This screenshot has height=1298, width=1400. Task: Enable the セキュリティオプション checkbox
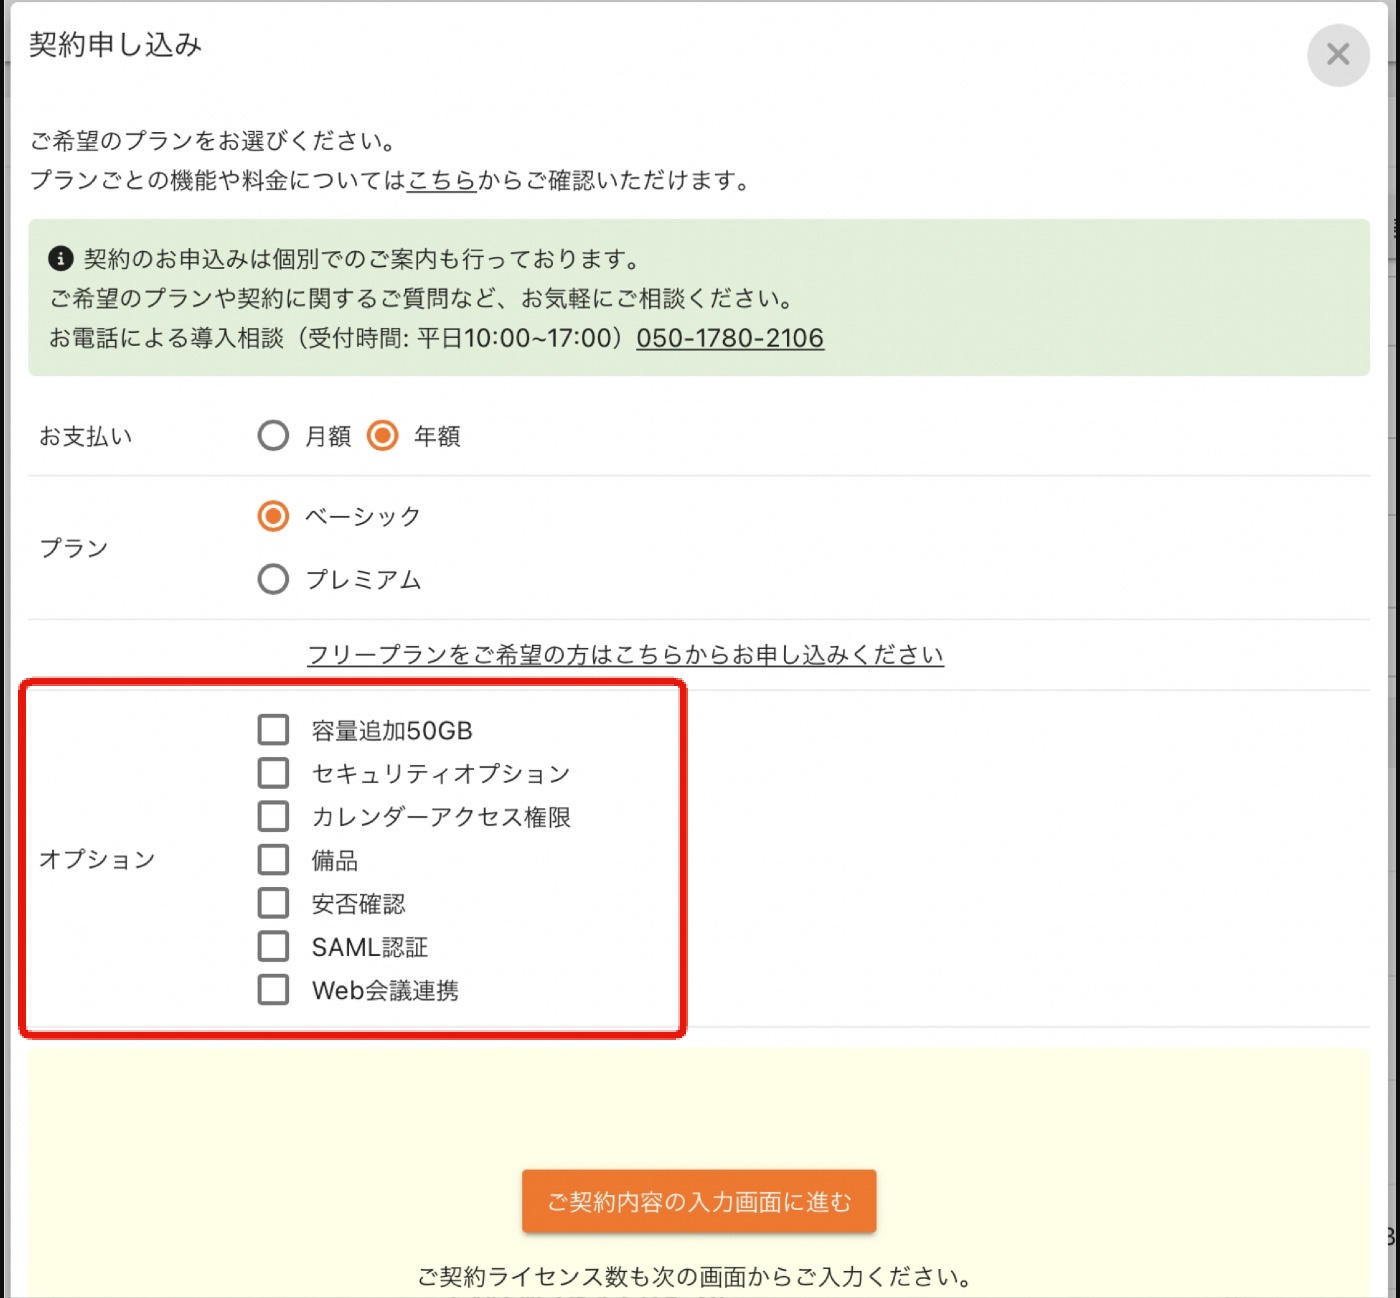click(x=273, y=773)
